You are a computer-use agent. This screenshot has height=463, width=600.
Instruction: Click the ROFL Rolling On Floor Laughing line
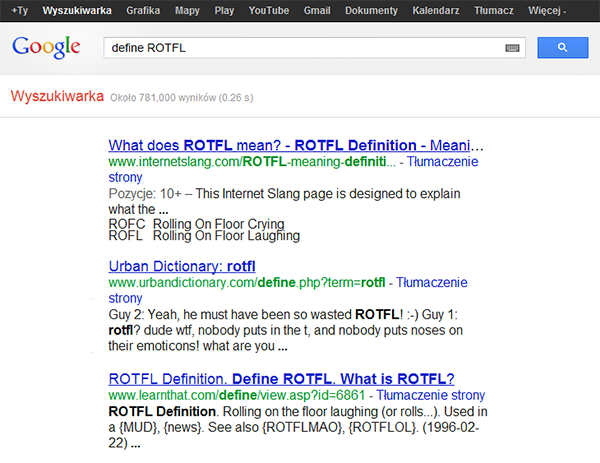point(204,236)
